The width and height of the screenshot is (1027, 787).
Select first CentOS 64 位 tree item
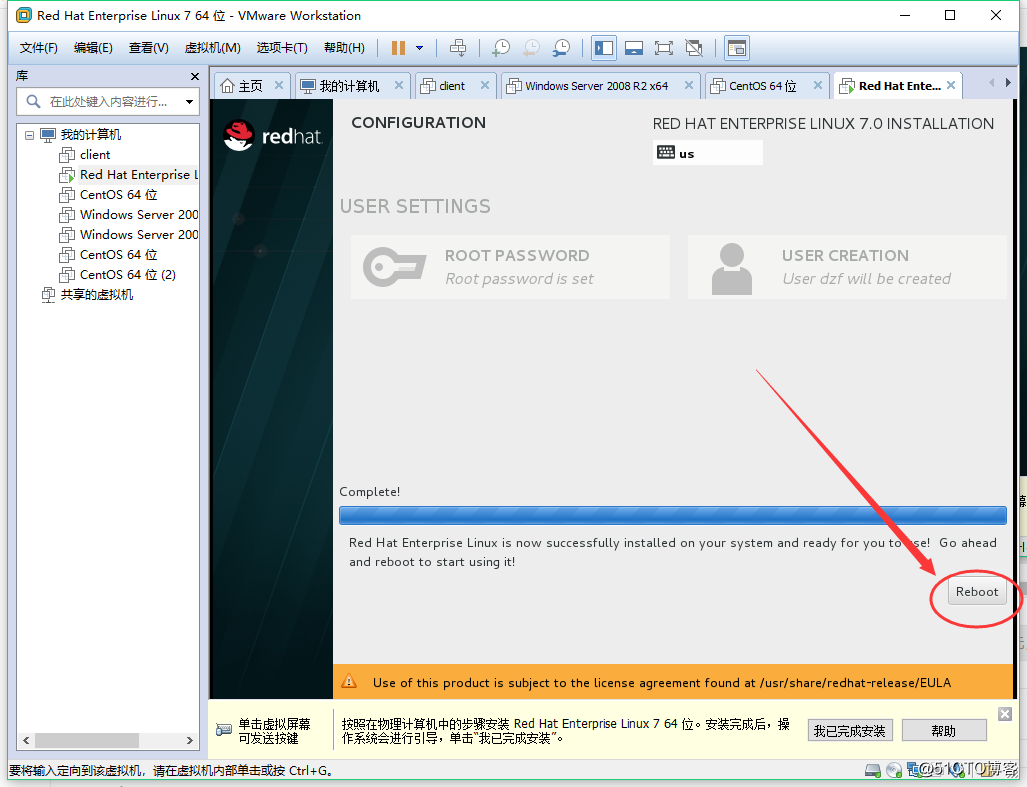point(118,194)
